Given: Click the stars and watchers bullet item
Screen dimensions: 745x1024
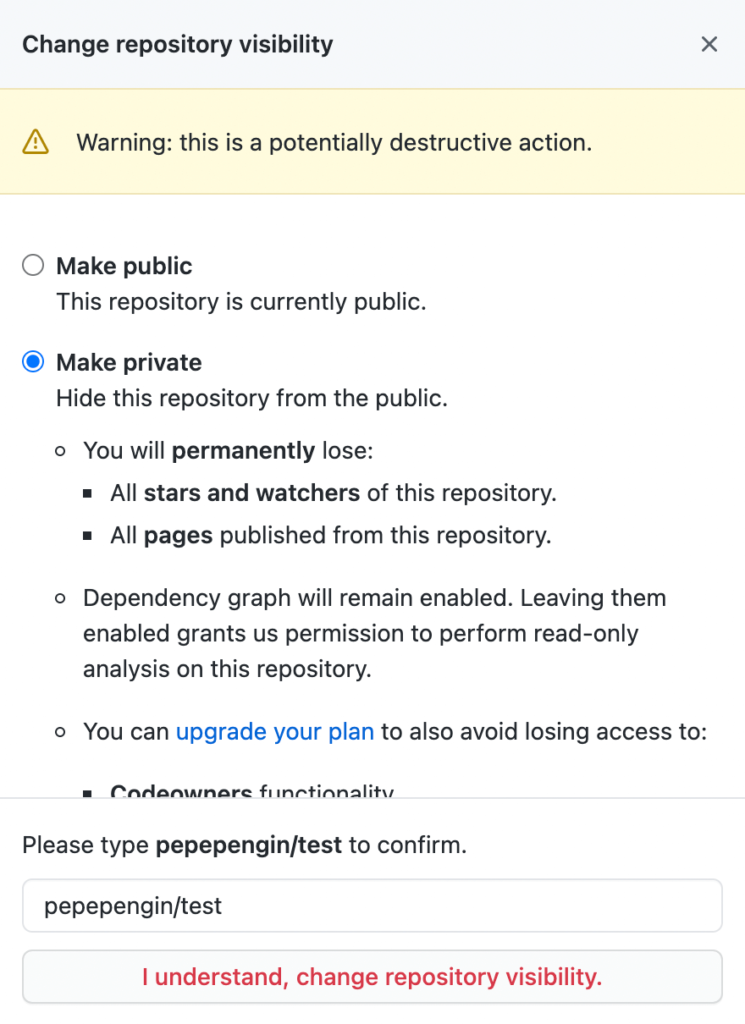Looking at the screenshot, I should click(x=333, y=493).
